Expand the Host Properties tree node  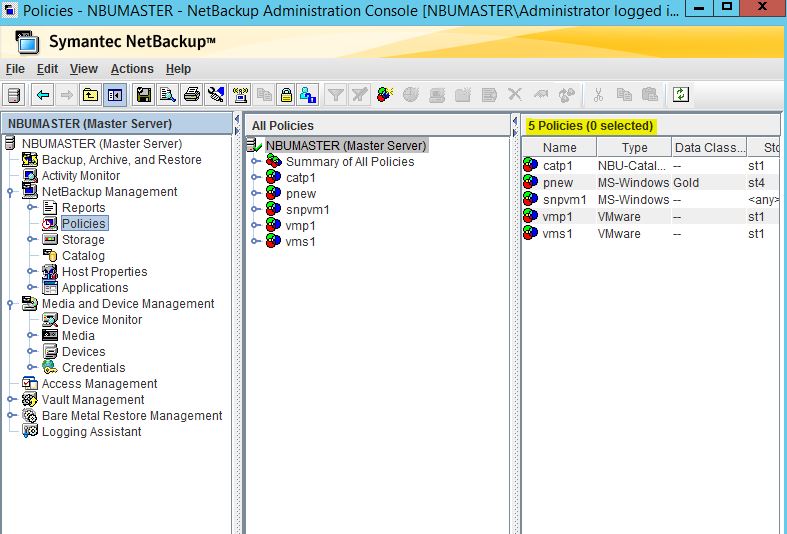(x=31, y=272)
